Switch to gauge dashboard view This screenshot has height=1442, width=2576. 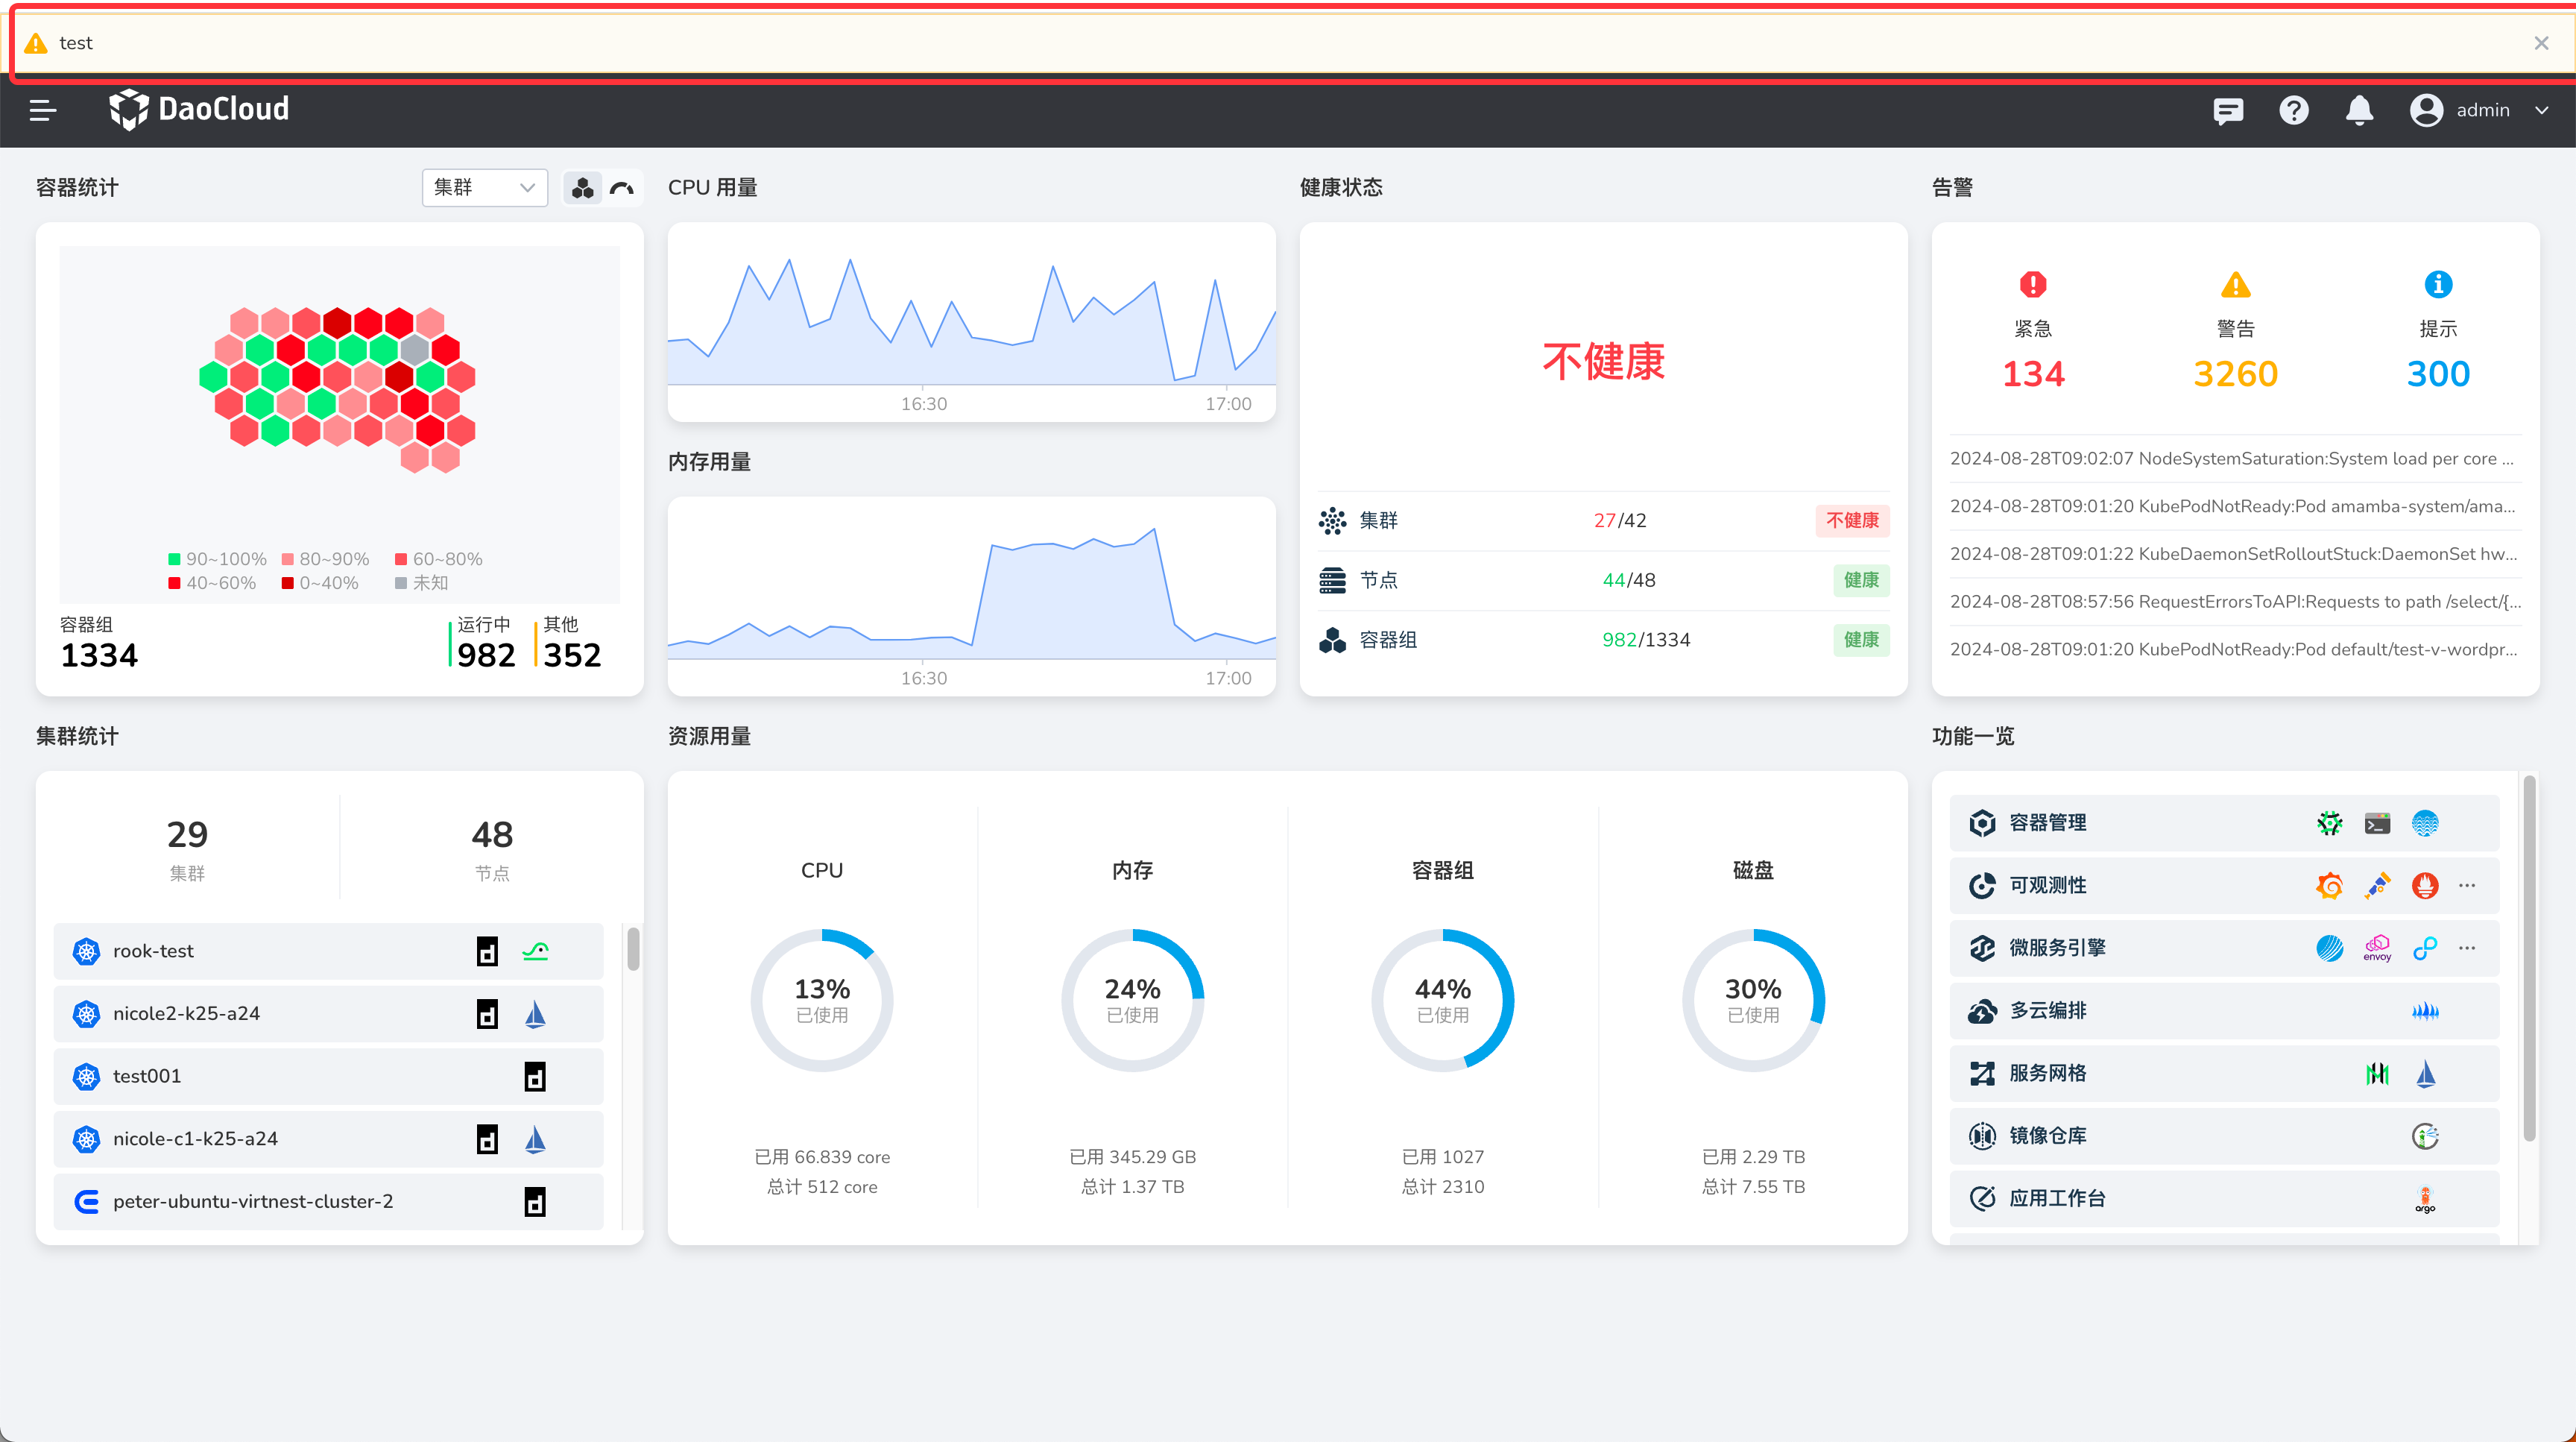pyautogui.click(x=622, y=188)
